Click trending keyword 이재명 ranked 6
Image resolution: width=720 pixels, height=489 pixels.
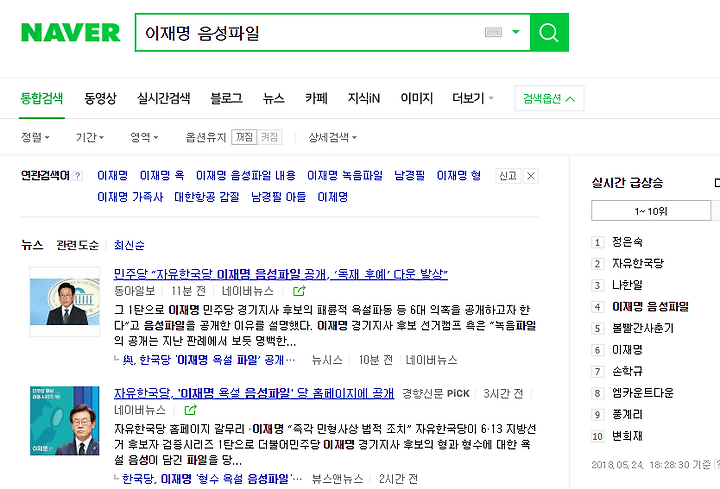[x=627, y=350]
